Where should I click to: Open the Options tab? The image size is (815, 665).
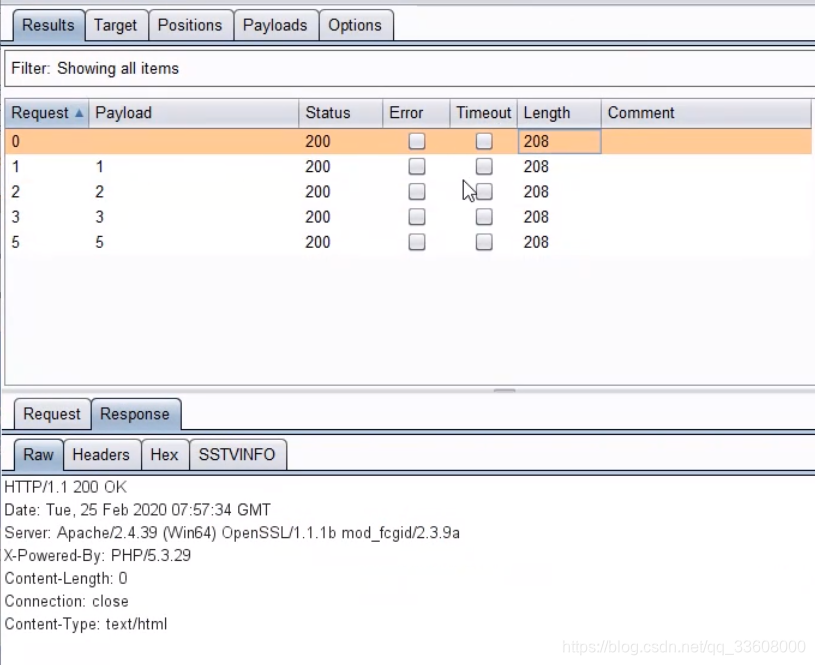tap(355, 25)
